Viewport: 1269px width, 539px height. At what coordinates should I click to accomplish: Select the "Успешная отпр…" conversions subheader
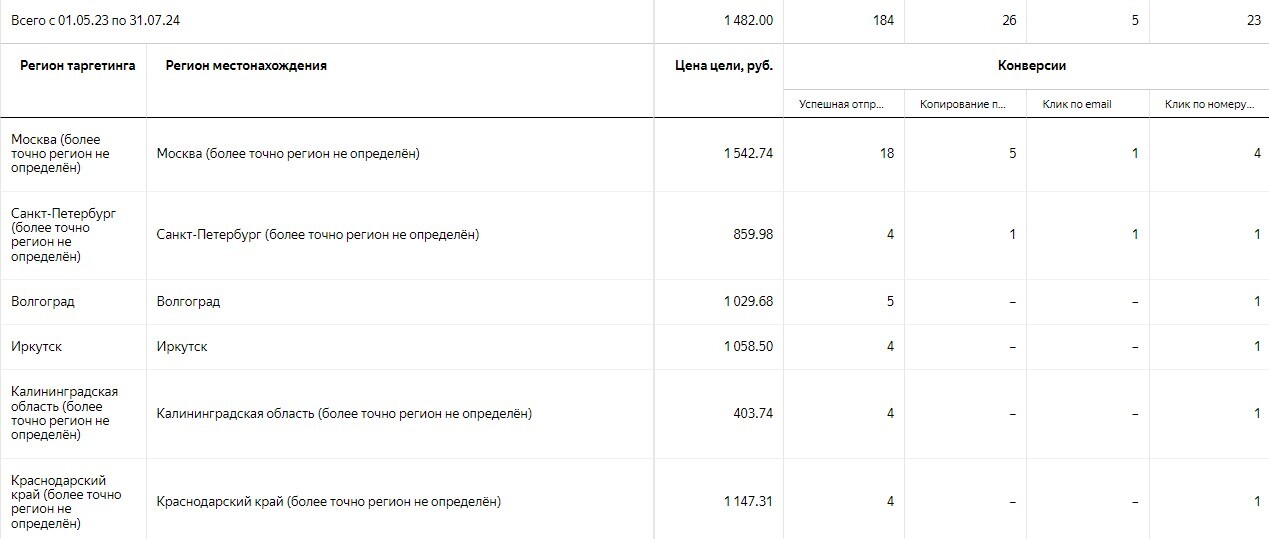(x=845, y=104)
